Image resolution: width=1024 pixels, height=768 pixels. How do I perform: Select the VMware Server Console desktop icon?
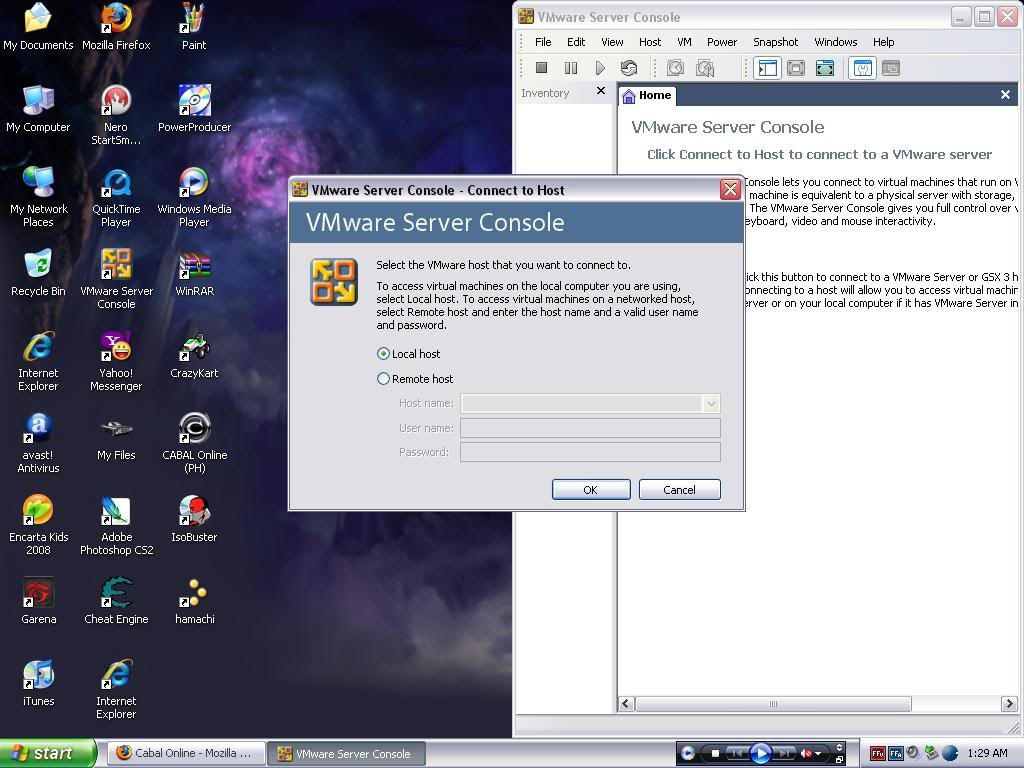coord(116,278)
